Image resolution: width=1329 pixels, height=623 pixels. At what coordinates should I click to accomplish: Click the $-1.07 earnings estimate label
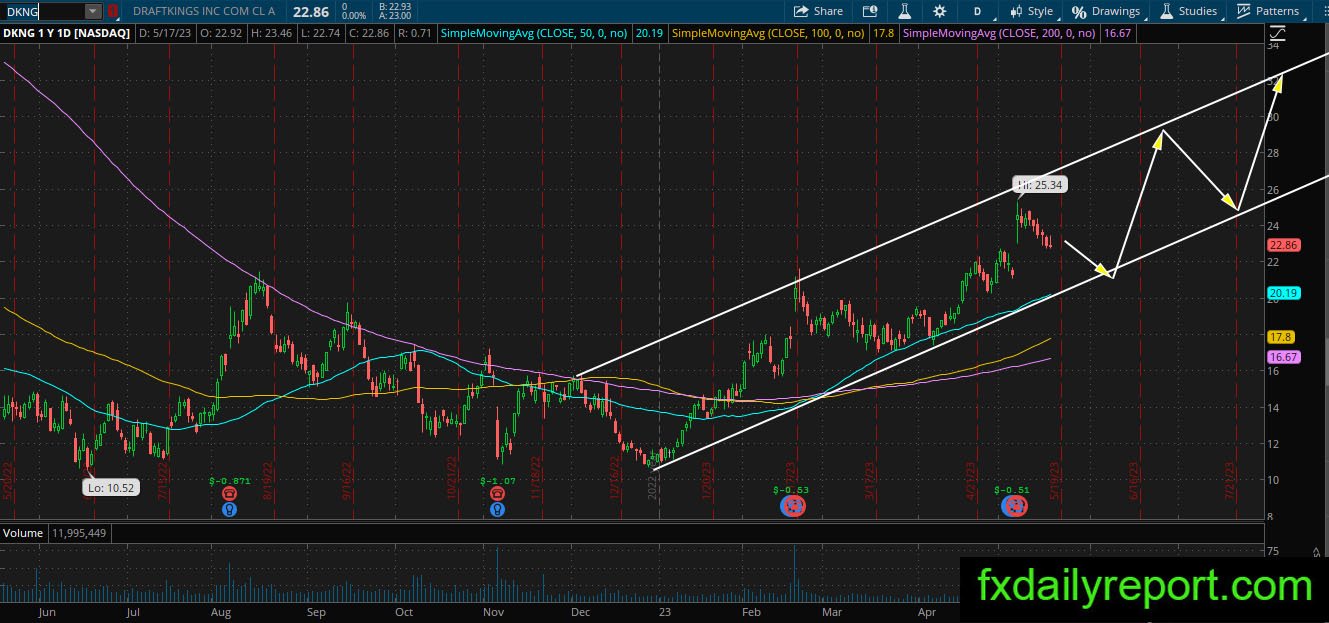[x=497, y=480]
